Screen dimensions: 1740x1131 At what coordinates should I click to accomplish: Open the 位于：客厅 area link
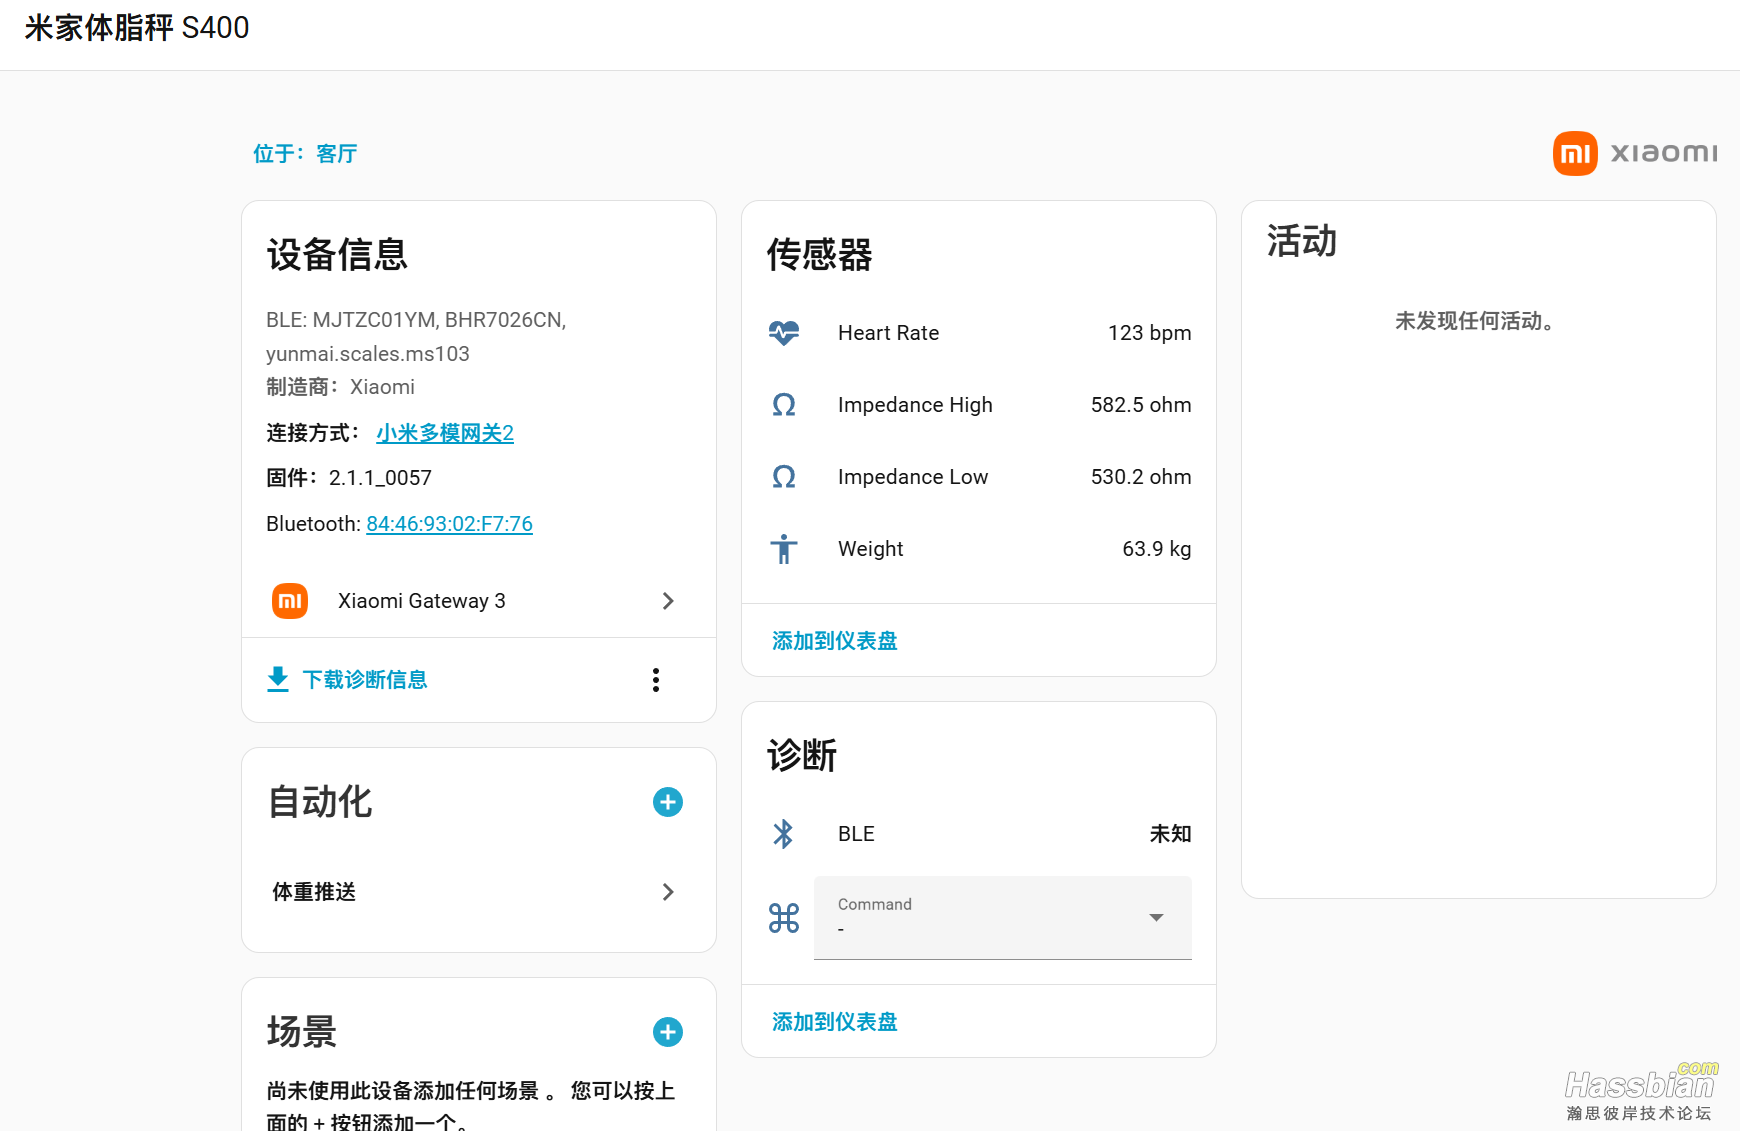click(305, 154)
